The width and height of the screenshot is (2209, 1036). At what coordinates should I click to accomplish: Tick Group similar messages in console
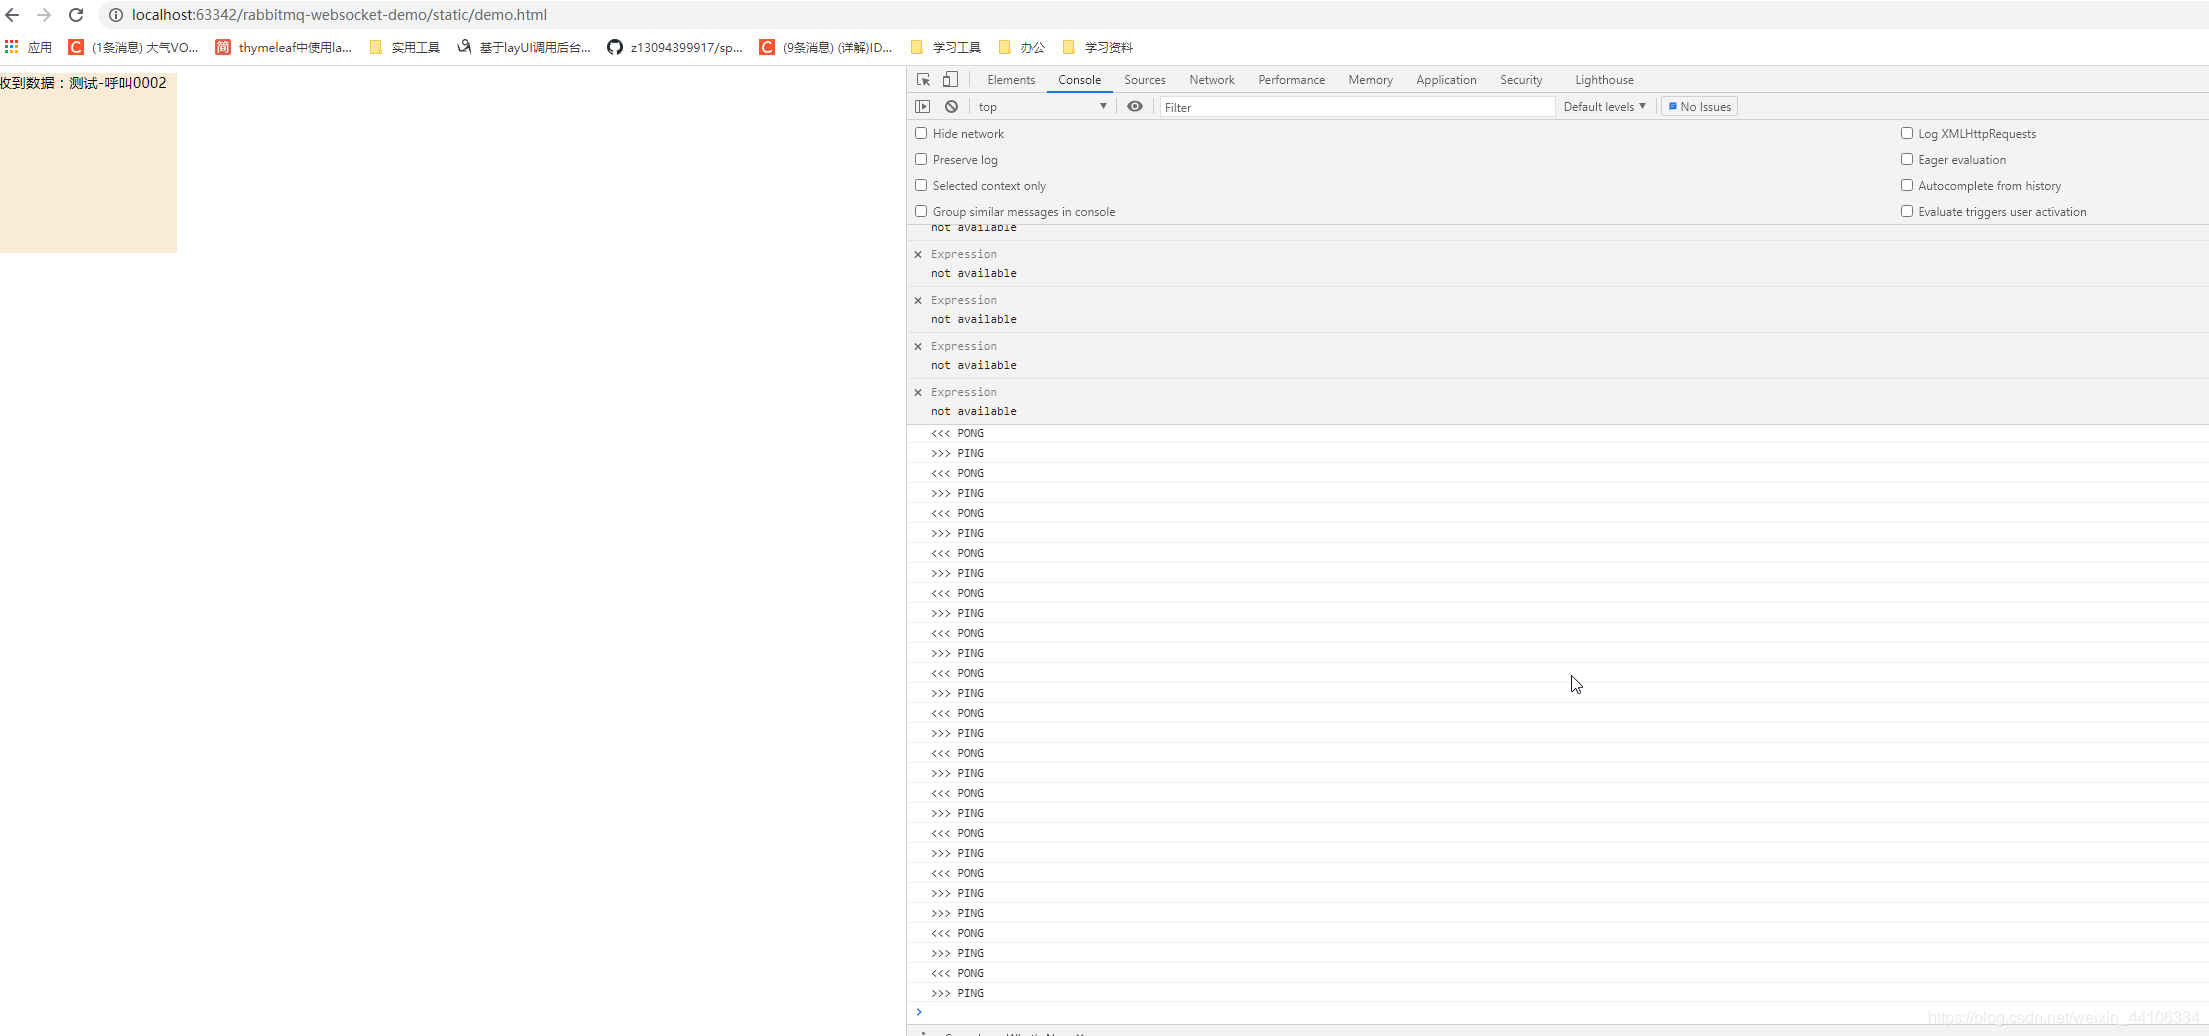point(921,211)
